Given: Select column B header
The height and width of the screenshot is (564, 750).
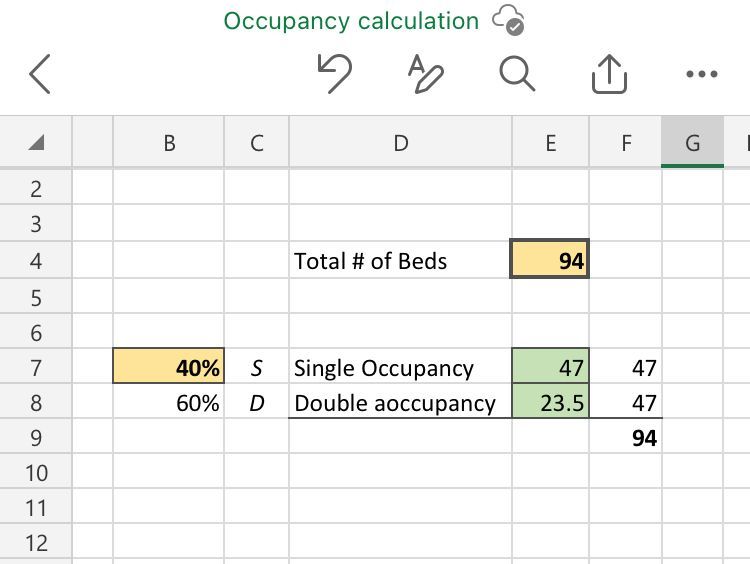Looking at the screenshot, I should point(169,143).
